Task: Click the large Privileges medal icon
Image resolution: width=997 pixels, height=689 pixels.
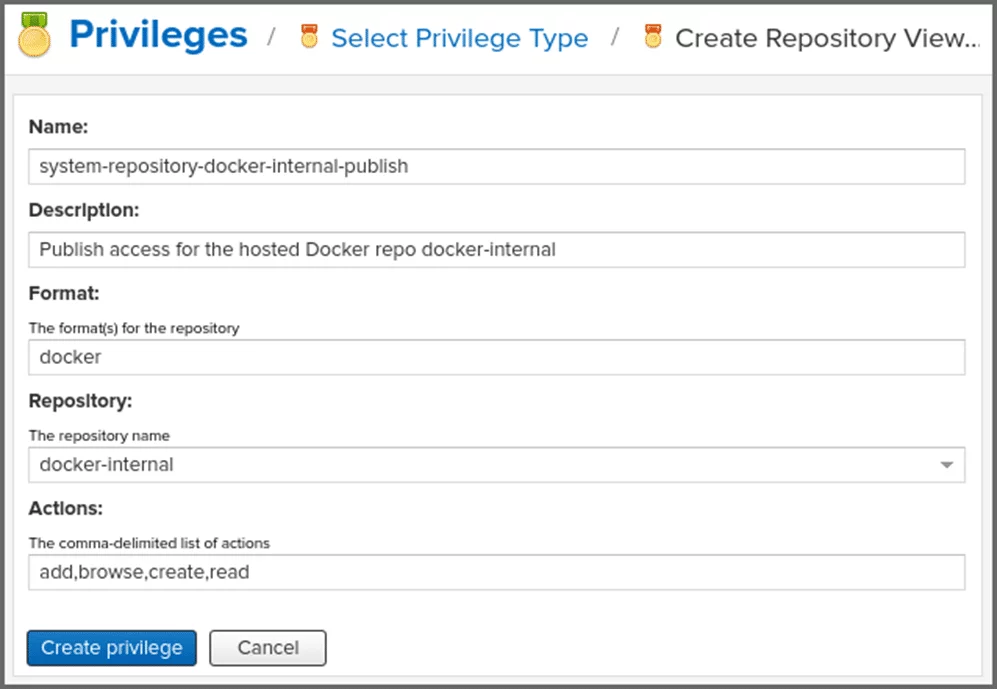Action: [x=35, y=38]
